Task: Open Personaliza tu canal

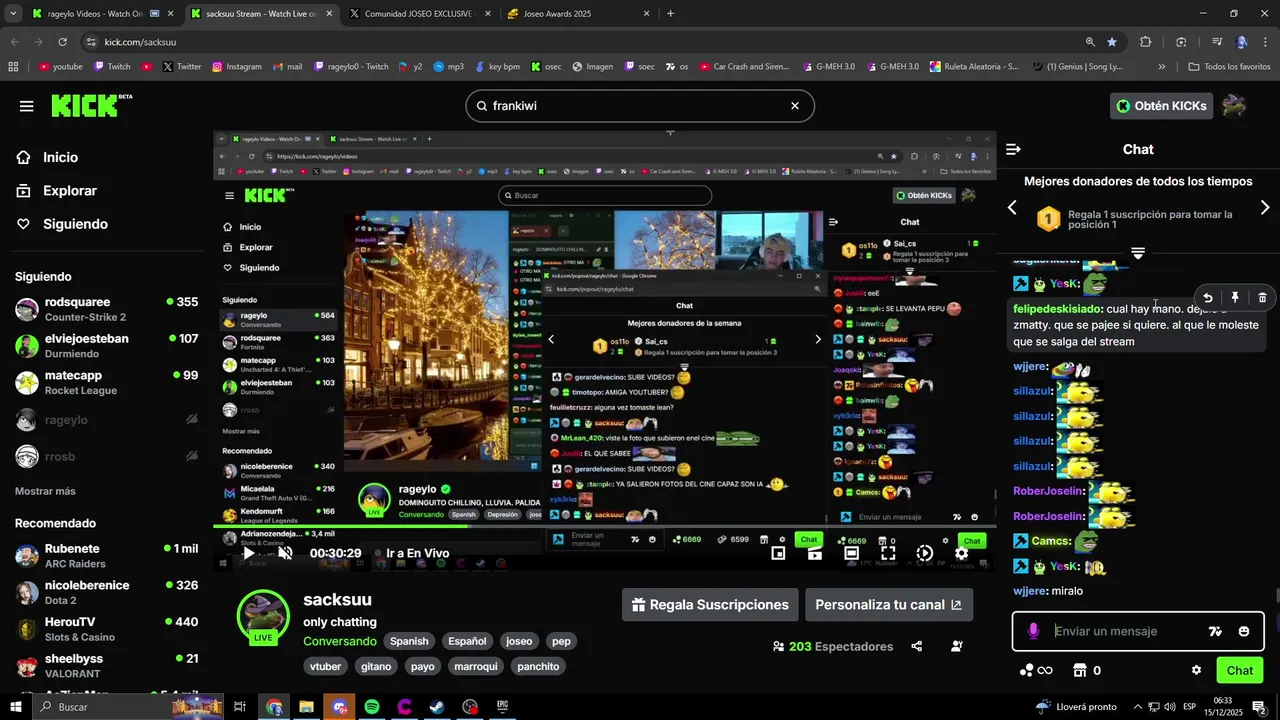Action: (888, 605)
